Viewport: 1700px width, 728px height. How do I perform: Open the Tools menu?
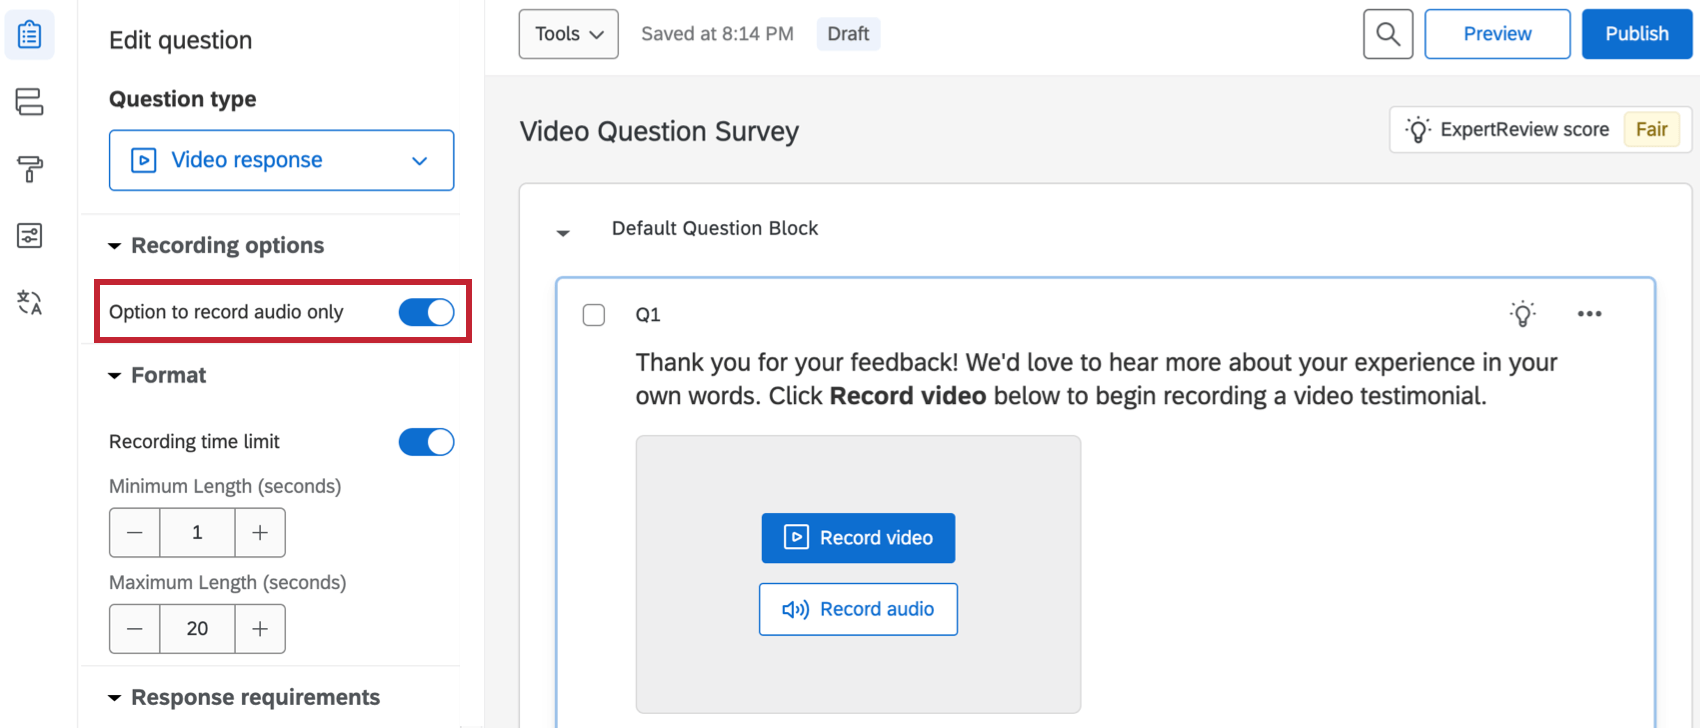[568, 34]
